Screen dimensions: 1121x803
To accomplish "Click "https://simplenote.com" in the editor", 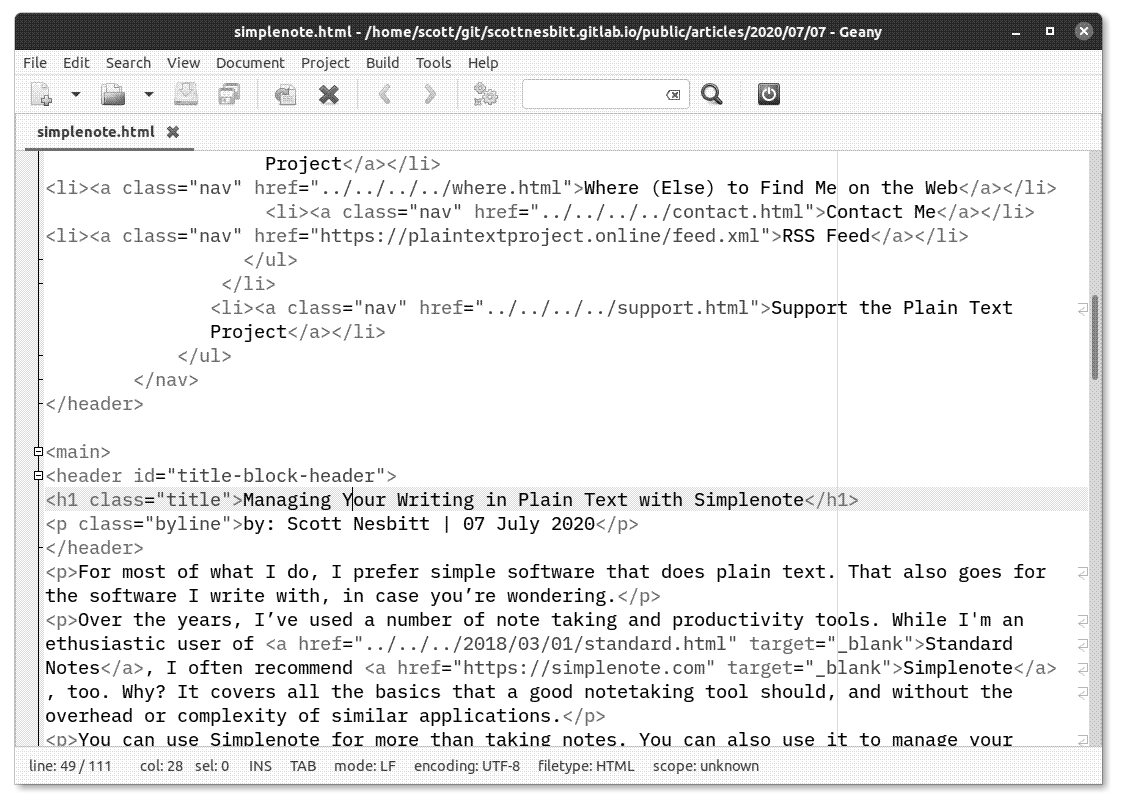I will pyautogui.click(x=583, y=668).
